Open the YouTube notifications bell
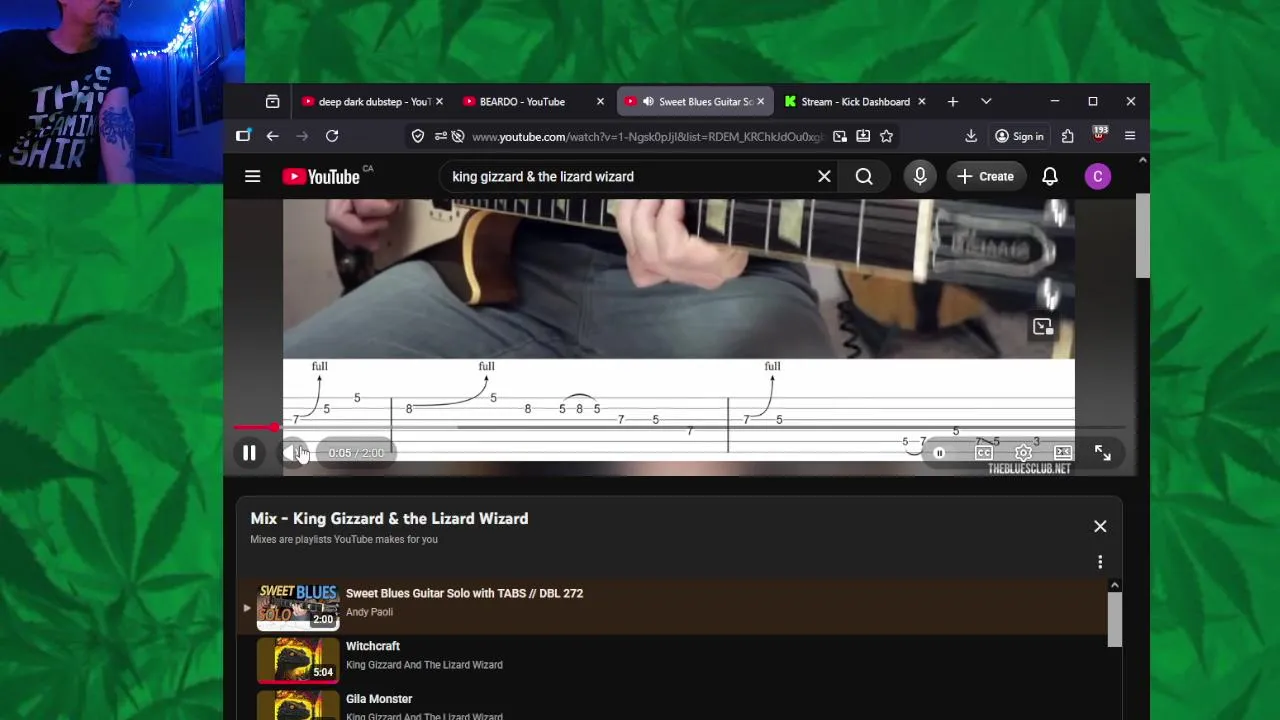The height and width of the screenshot is (720, 1280). tap(1050, 176)
